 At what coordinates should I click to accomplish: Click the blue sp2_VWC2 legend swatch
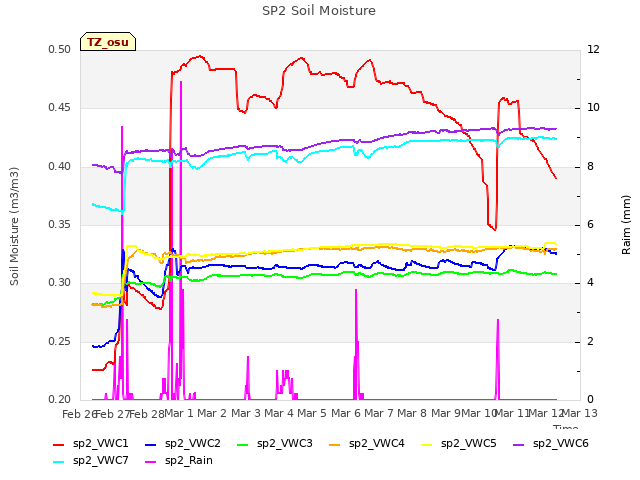point(151,445)
